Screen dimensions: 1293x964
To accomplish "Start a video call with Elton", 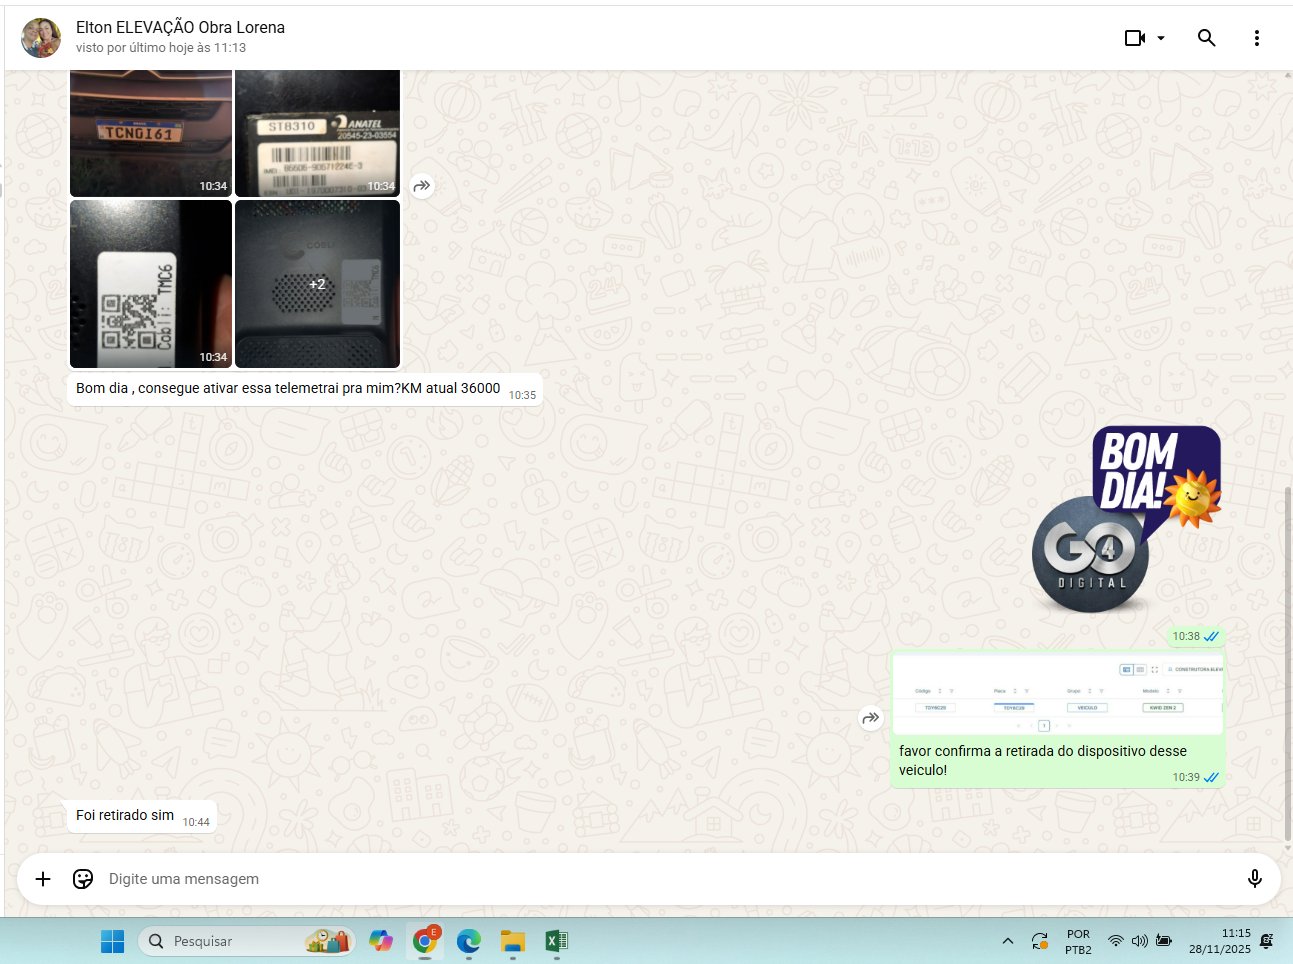I will (x=1134, y=38).
